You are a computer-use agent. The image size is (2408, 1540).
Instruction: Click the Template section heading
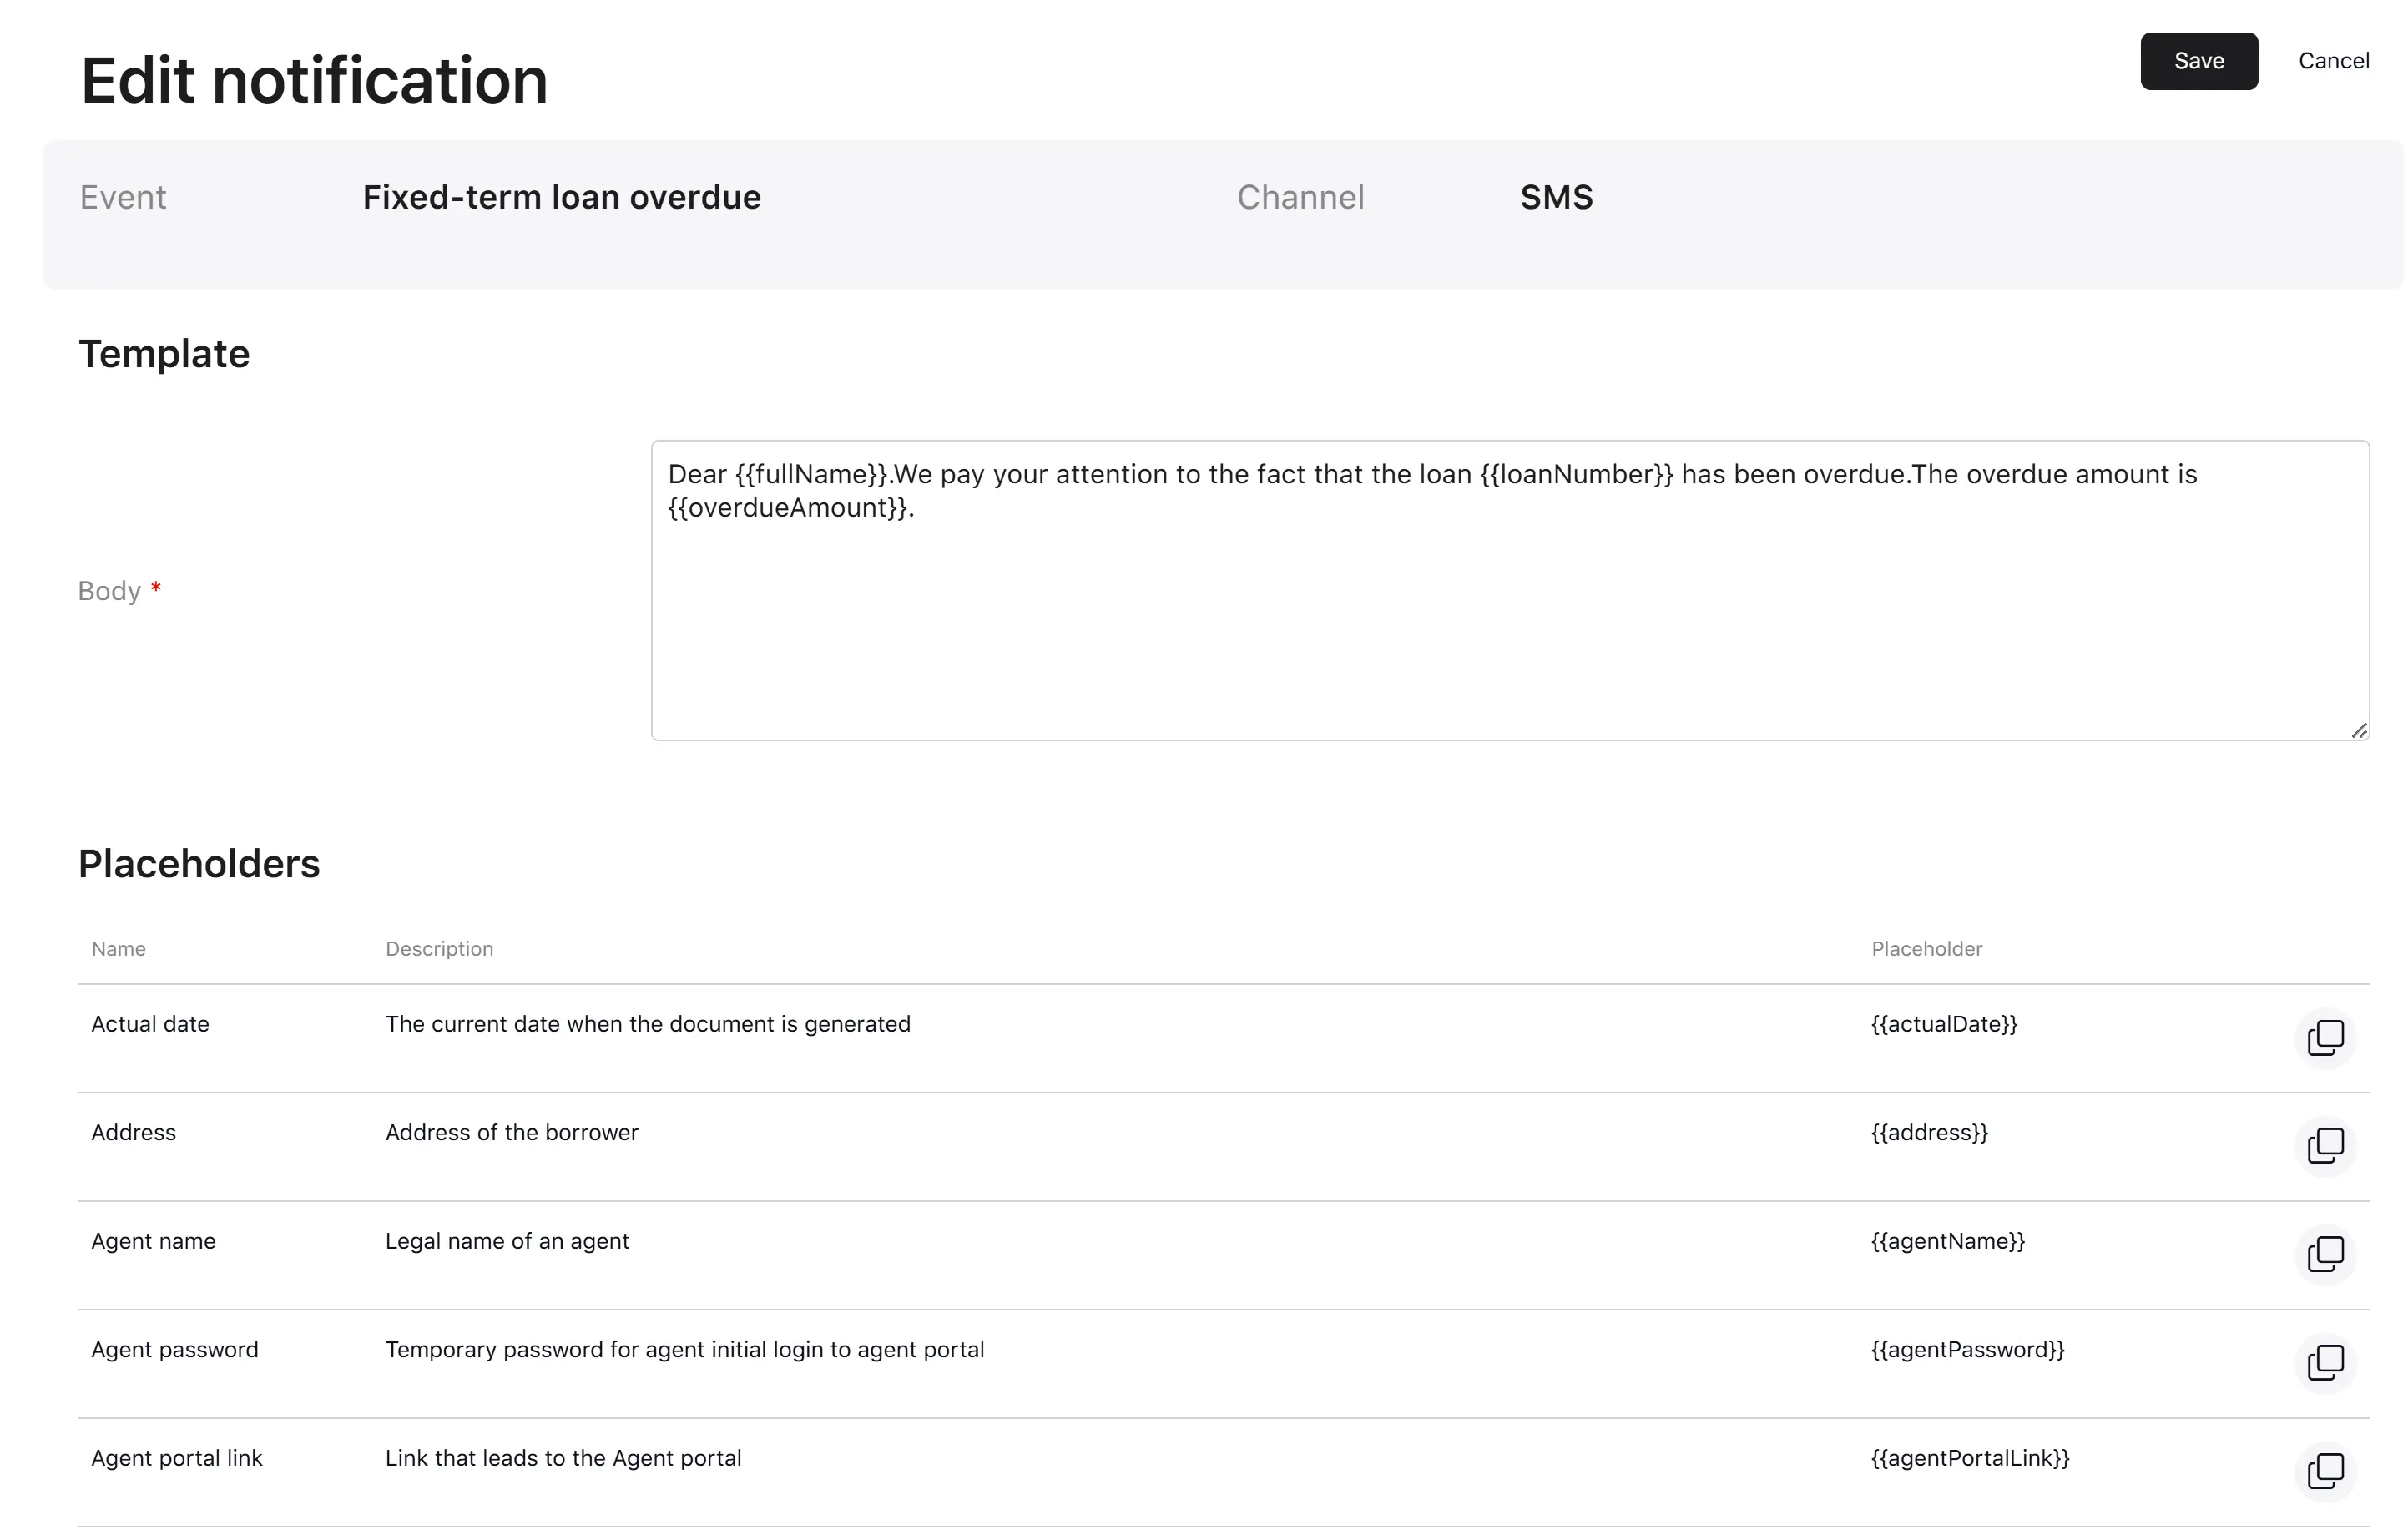[164, 354]
